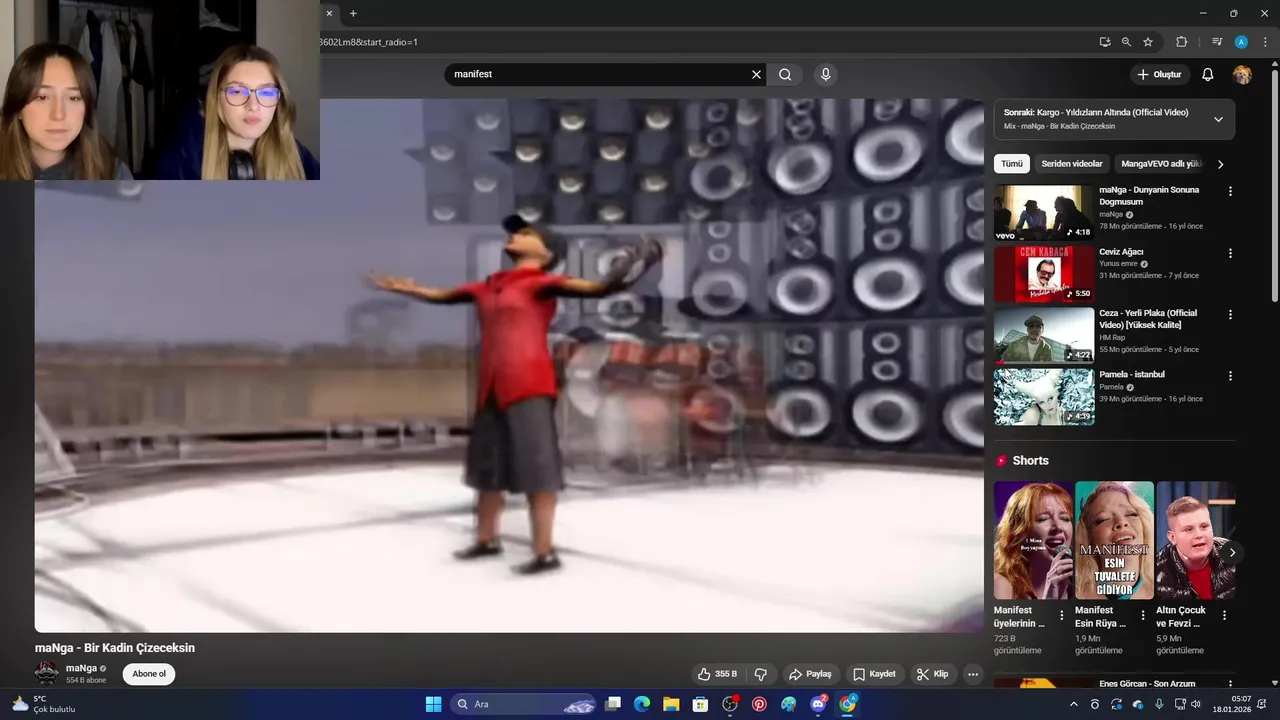Screen dimensions: 1280x720
Task: Dislike the video with thumbs-down
Action: 760,674
